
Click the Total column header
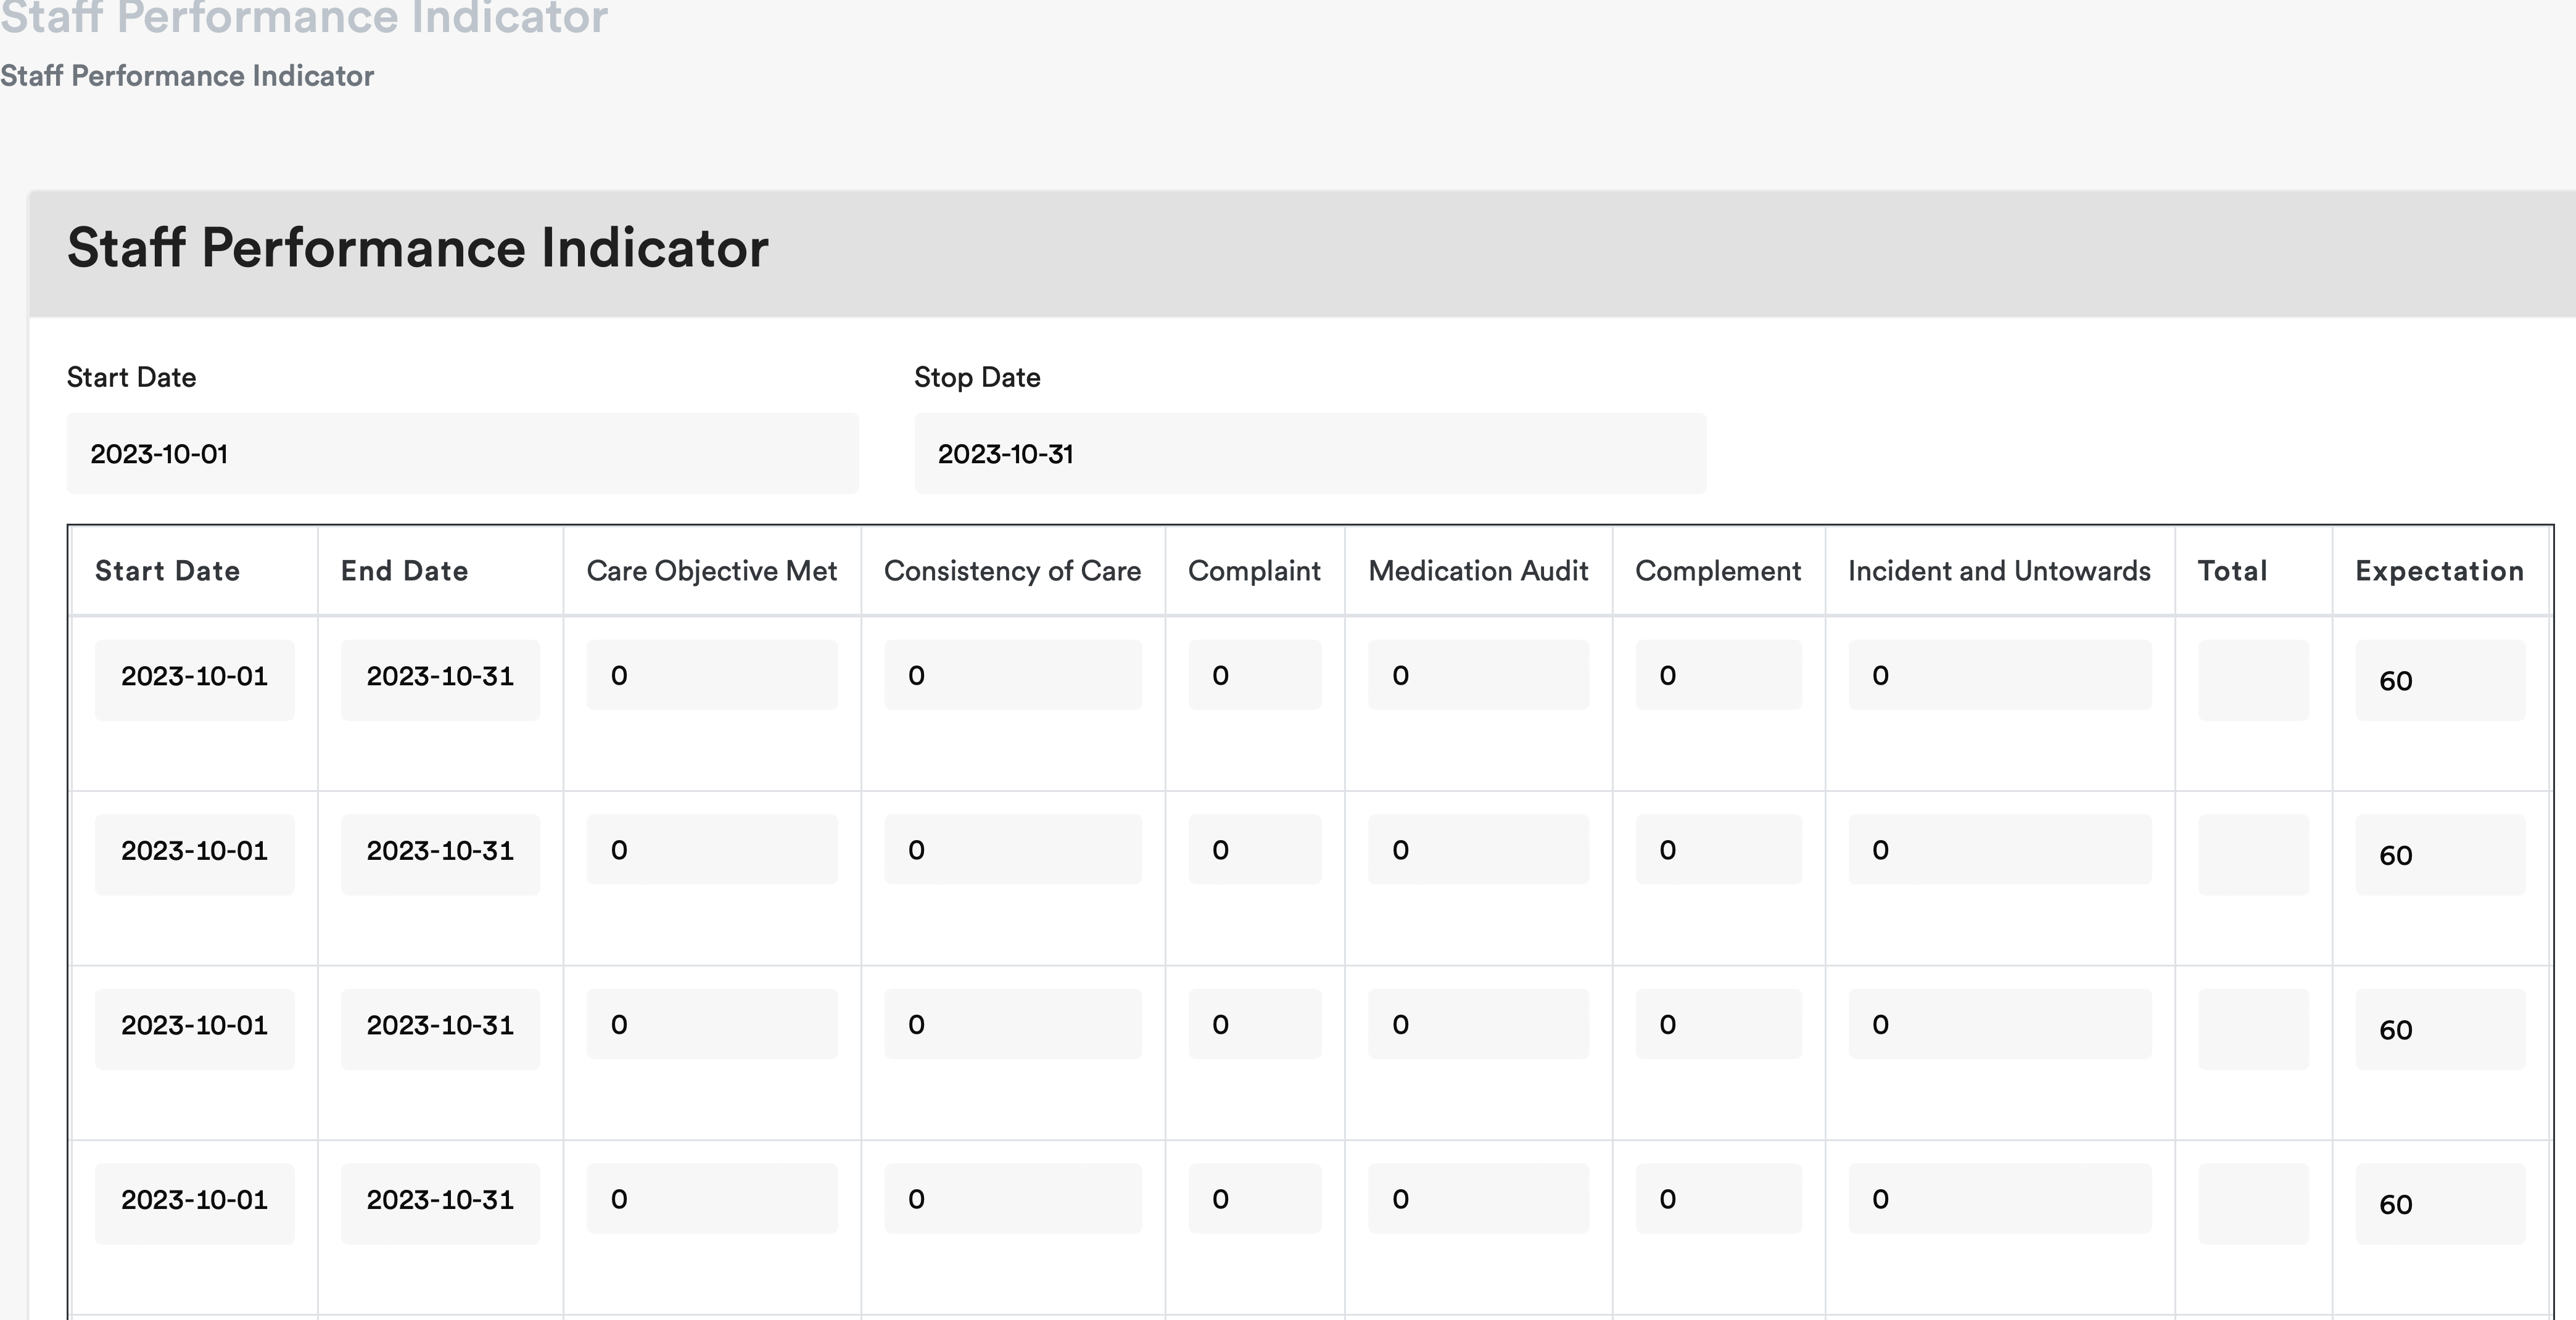2232,571
